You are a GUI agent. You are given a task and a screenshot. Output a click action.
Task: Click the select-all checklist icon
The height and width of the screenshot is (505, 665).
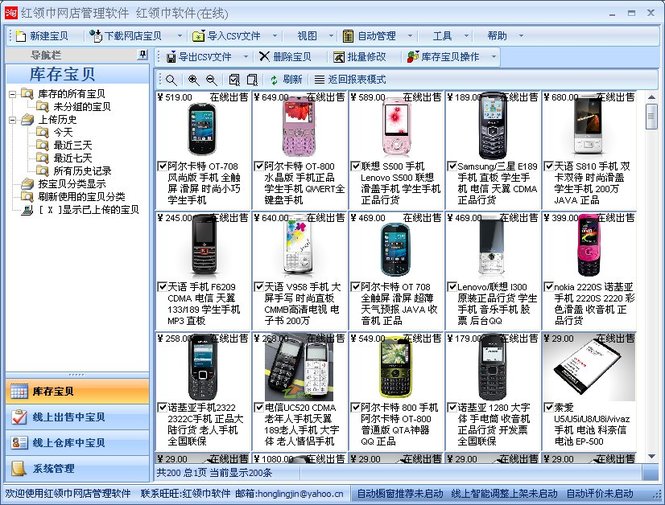pos(235,79)
